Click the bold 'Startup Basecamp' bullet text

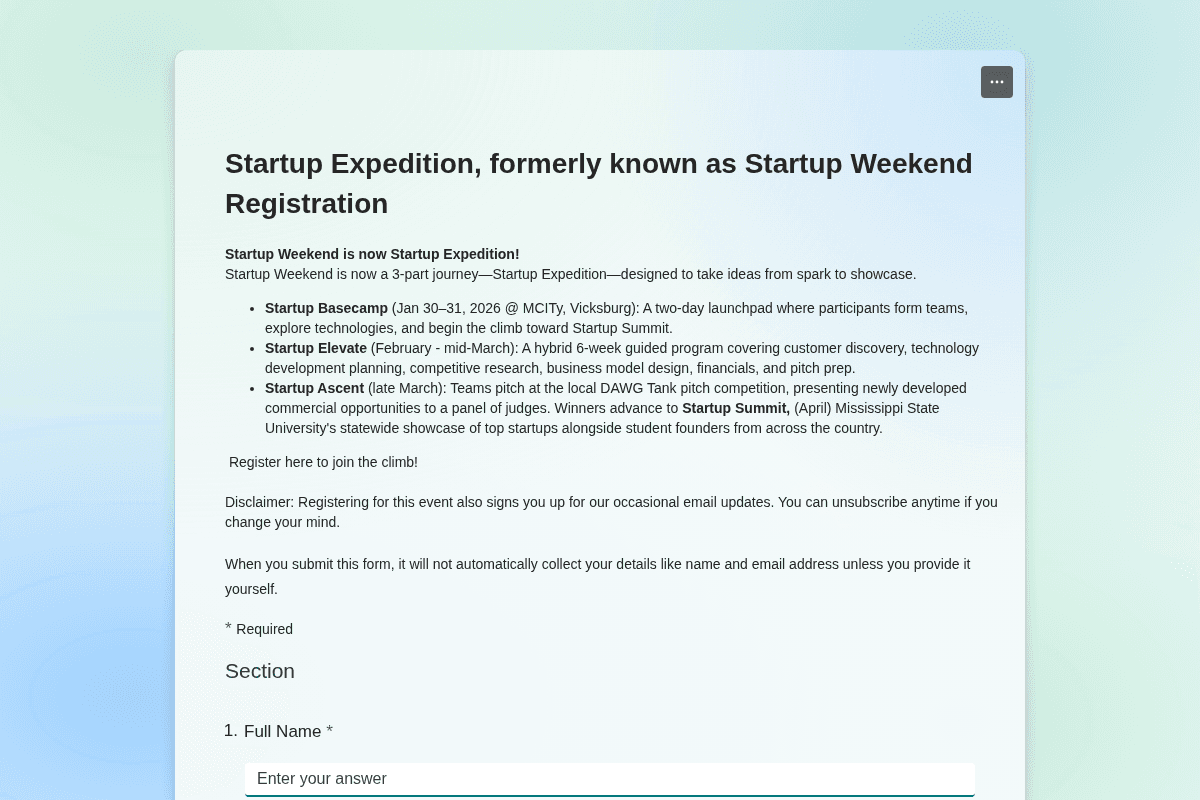326,308
